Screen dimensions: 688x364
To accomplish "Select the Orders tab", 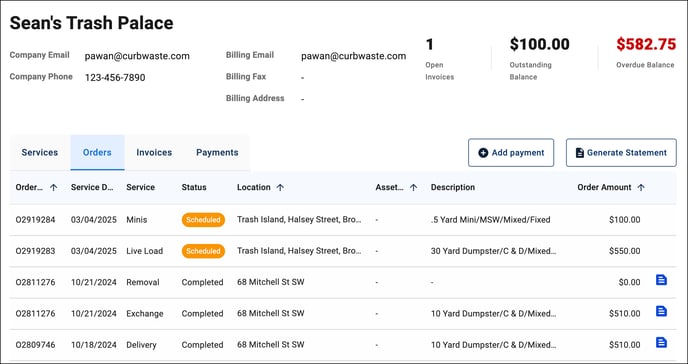I will pyautogui.click(x=97, y=153).
